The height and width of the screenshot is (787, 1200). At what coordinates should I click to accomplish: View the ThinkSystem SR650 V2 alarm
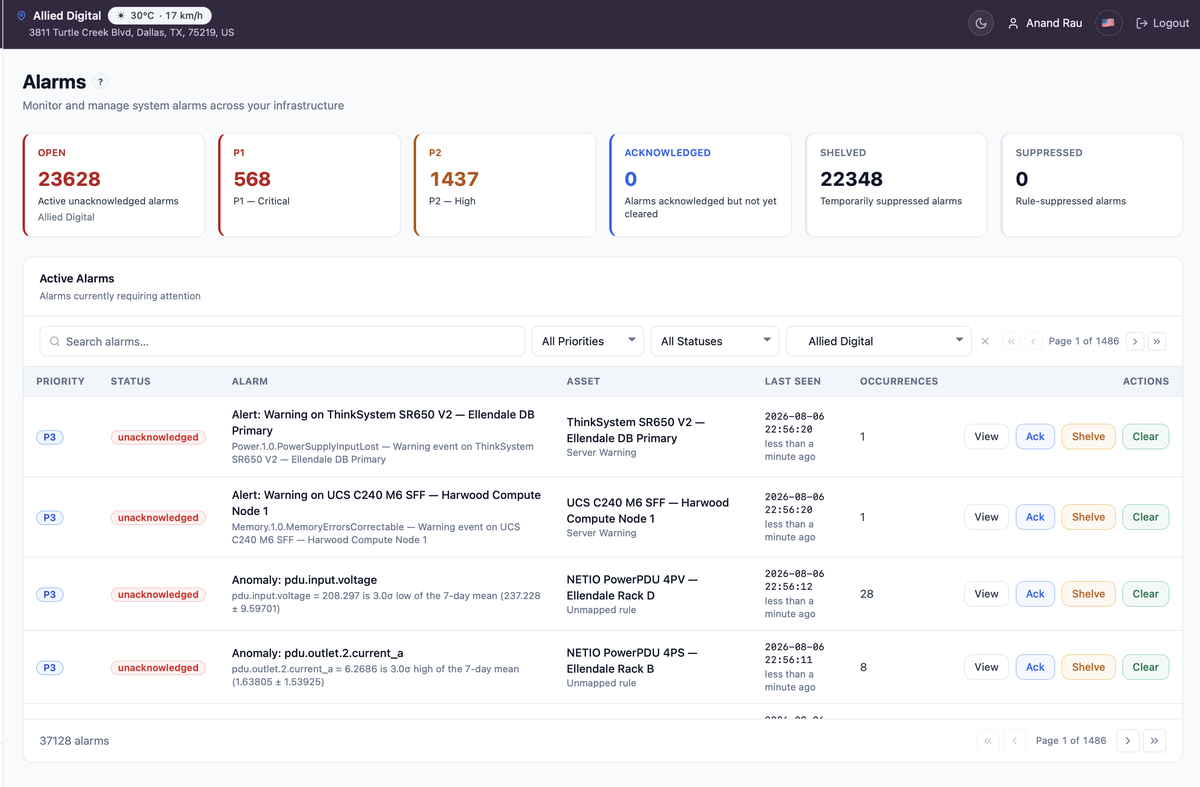[x=986, y=437]
